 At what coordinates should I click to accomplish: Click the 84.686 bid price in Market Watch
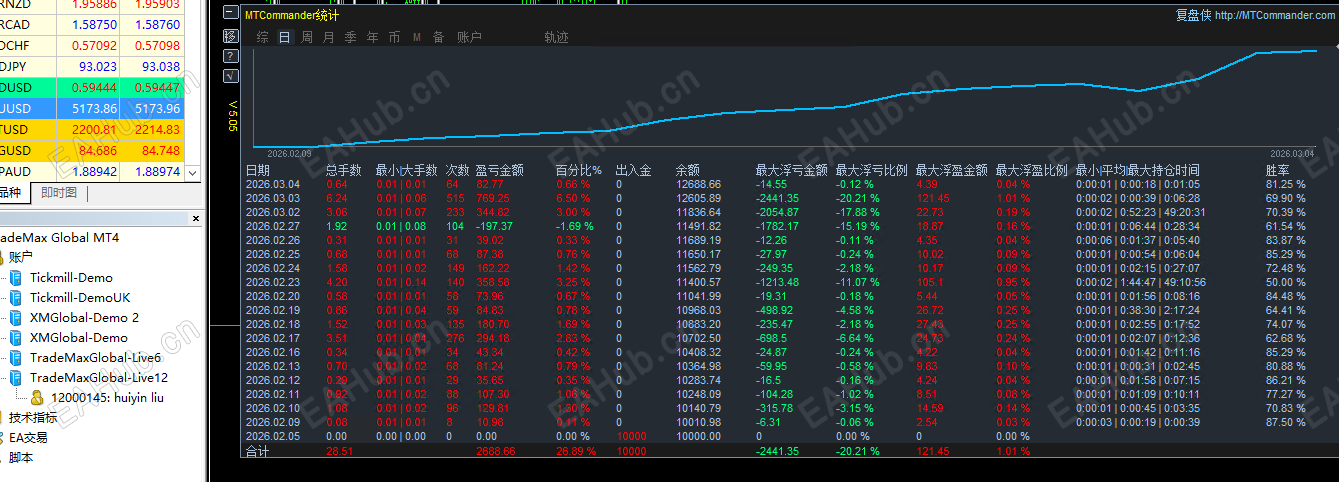[x=98, y=150]
